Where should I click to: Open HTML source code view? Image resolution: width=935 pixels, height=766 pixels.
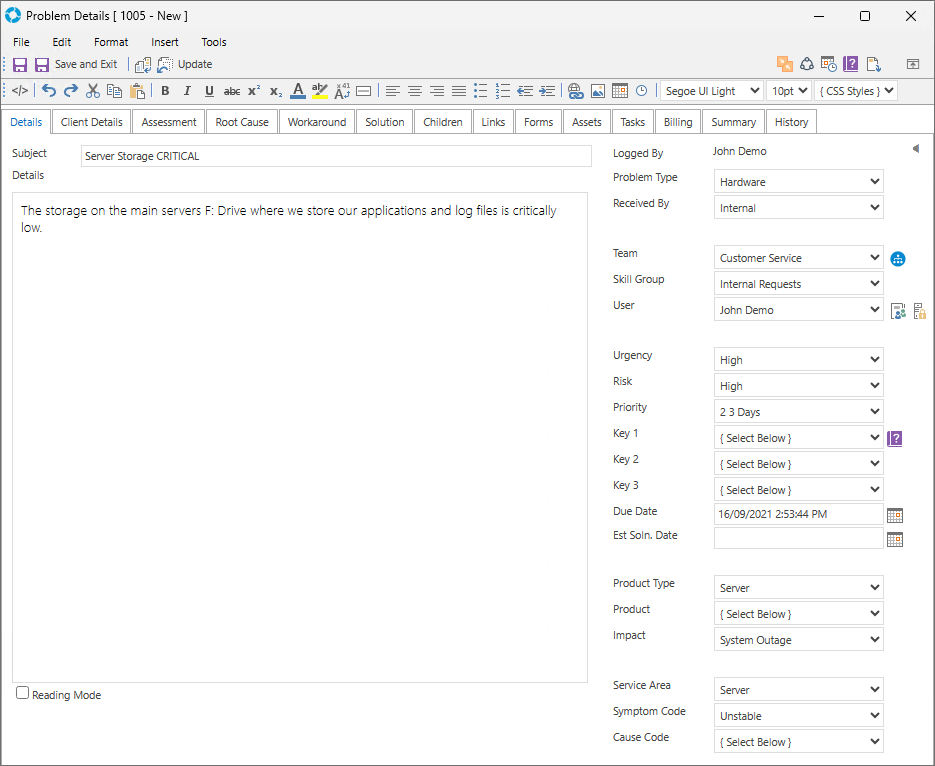click(20, 91)
